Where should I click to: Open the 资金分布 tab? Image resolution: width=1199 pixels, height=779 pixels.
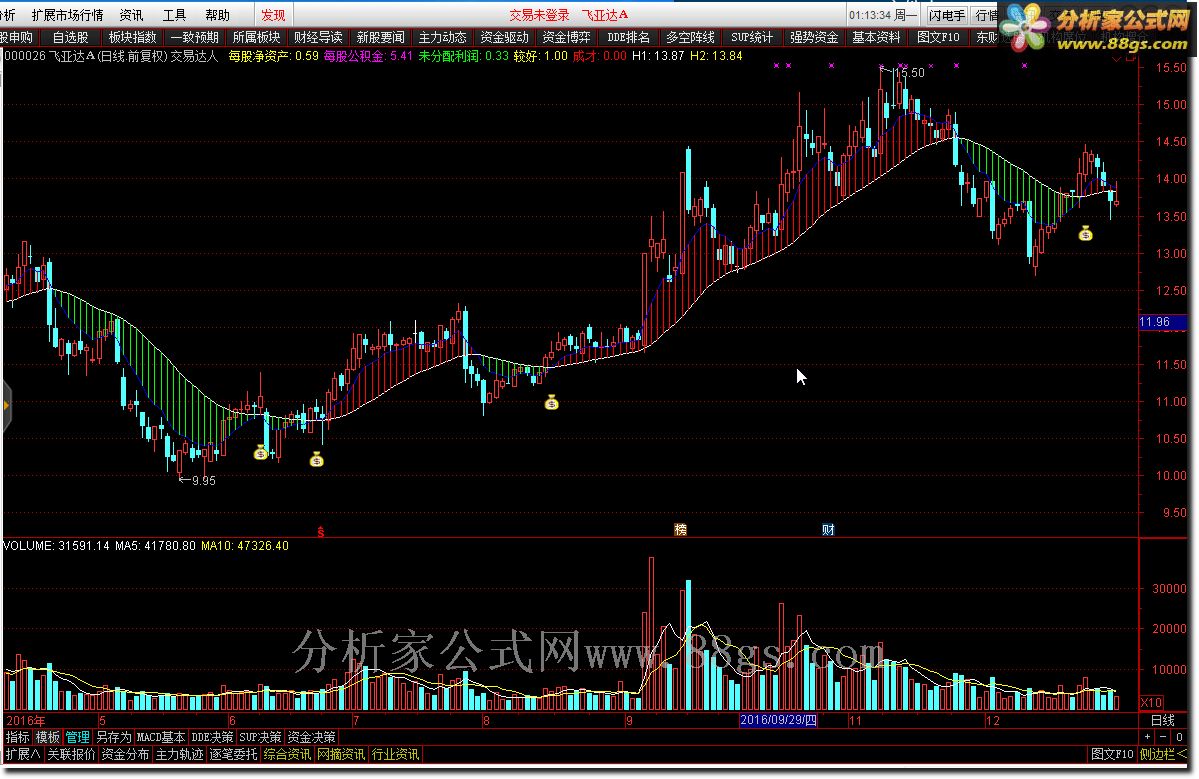125,755
